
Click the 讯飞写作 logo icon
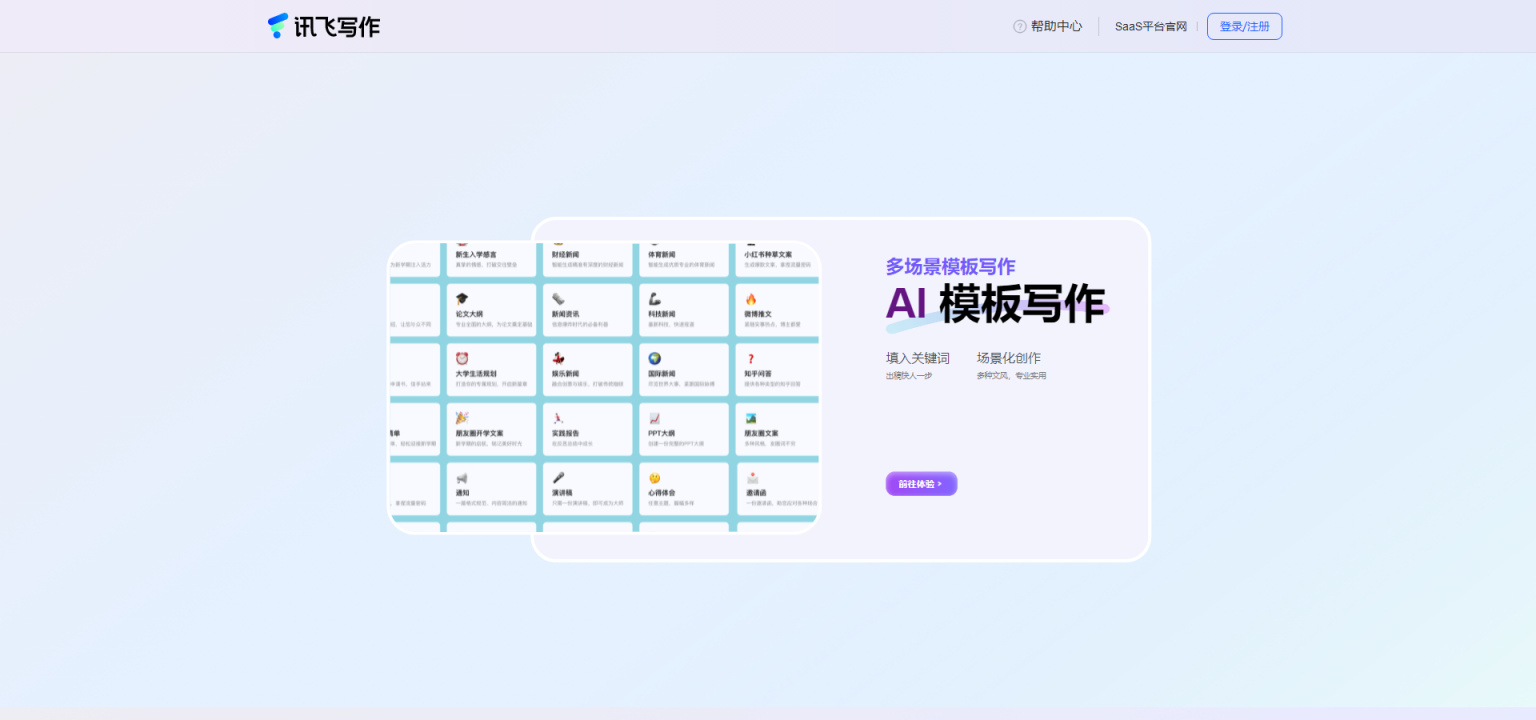click(x=278, y=26)
